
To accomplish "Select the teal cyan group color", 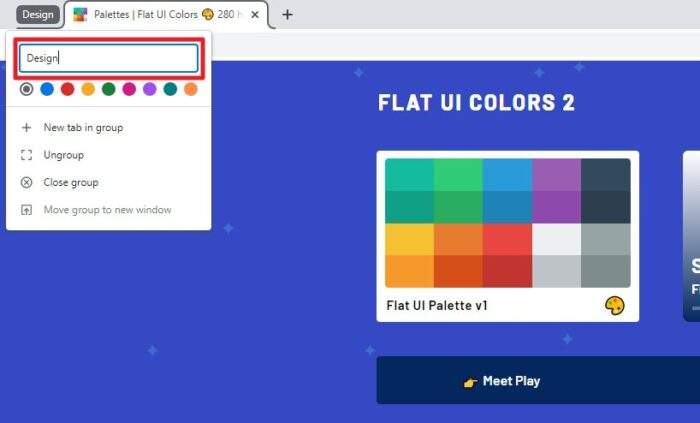I will (x=170, y=89).
